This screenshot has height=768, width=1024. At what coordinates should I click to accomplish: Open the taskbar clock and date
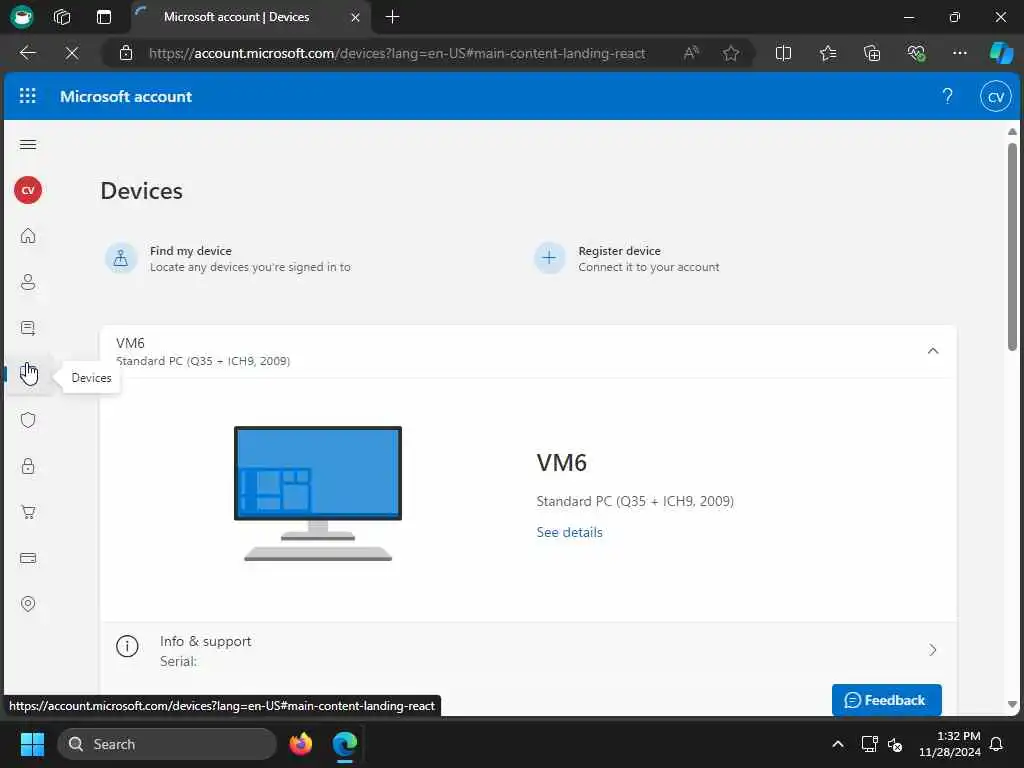(950, 744)
